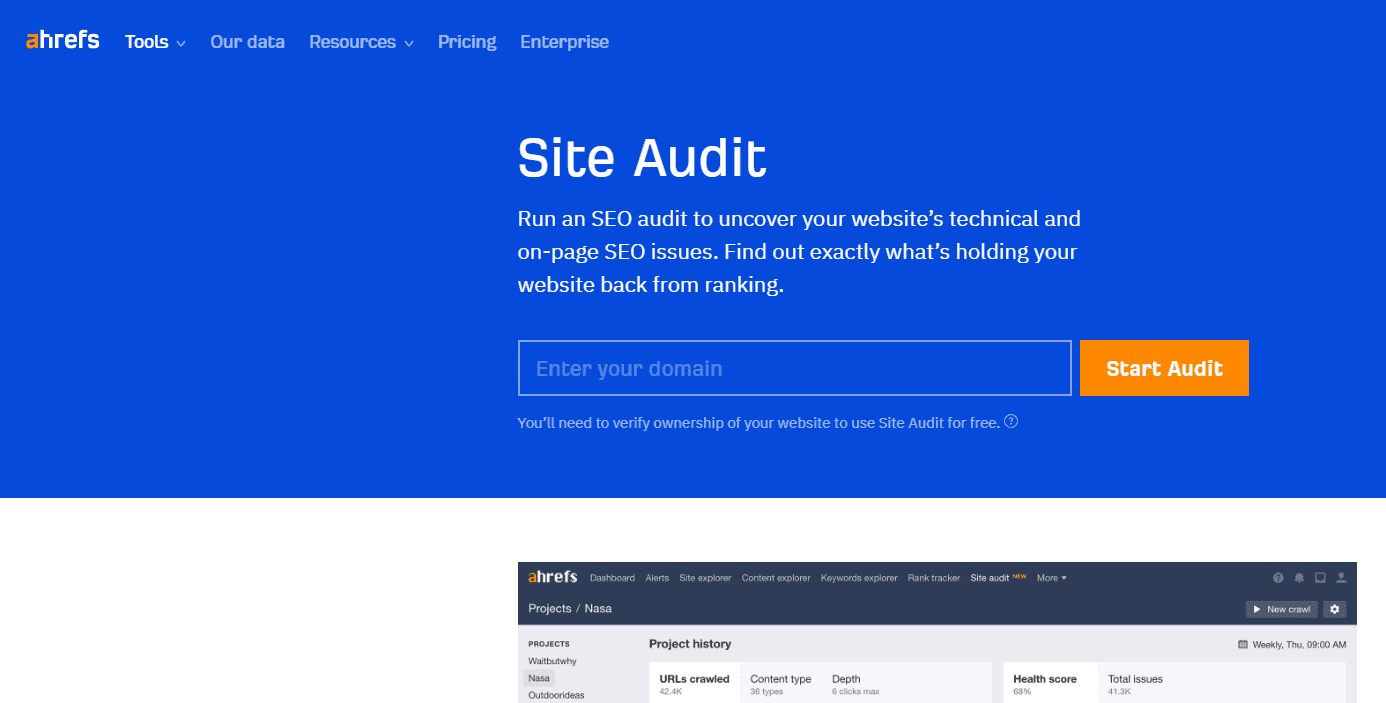The image size is (1386, 703).
Task: Open the ownership verification help question-mark icon
Action: 1011,421
